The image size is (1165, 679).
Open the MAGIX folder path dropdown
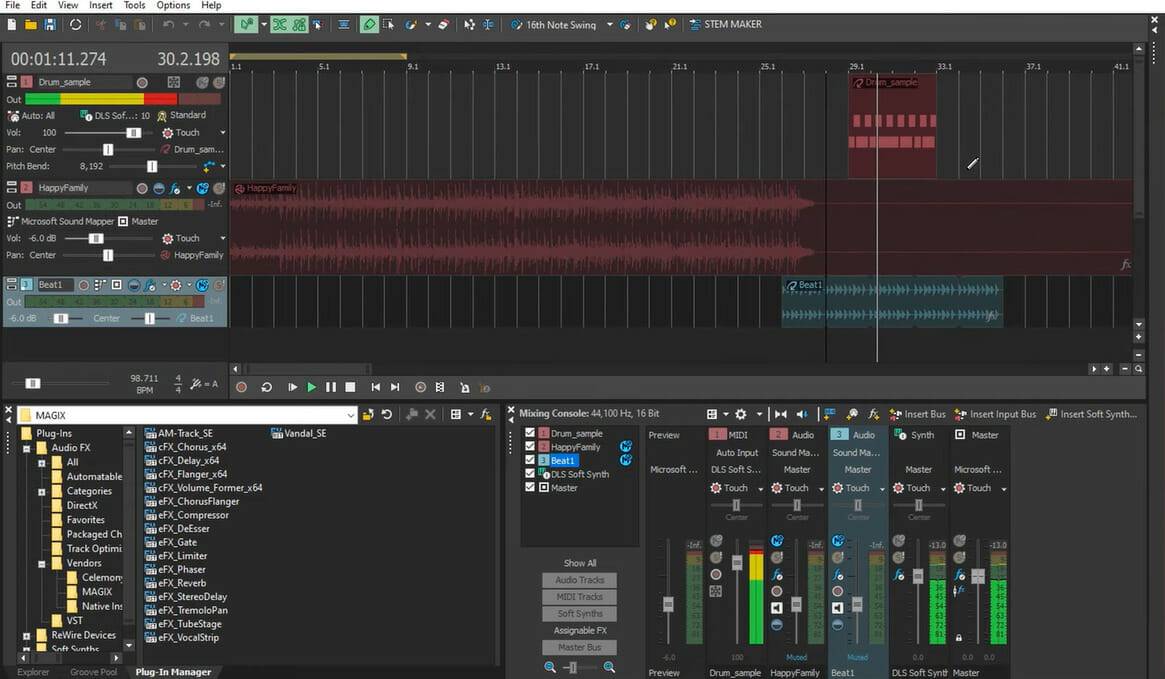tap(350, 415)
